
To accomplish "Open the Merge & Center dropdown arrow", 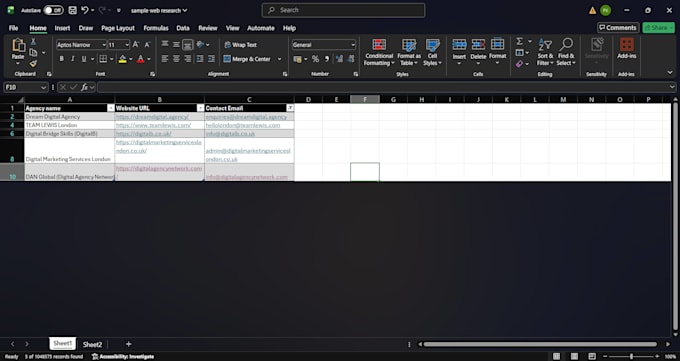I will point(279,59).
